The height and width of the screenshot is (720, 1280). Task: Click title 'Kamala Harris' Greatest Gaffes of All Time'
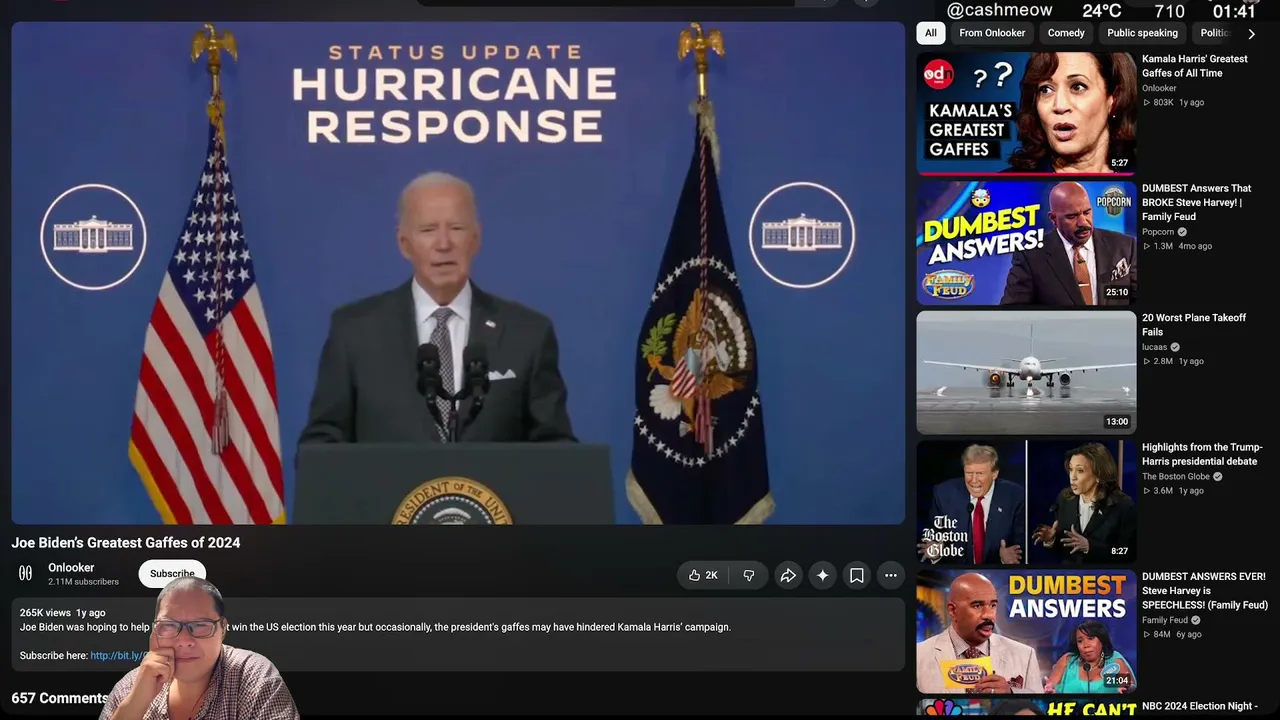tap(1195, 66)
